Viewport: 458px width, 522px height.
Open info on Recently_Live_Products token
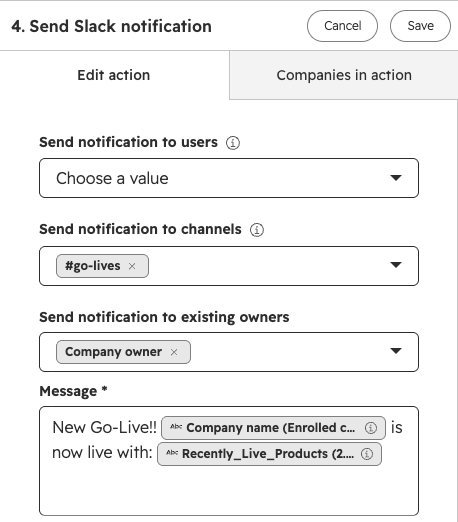367,454
